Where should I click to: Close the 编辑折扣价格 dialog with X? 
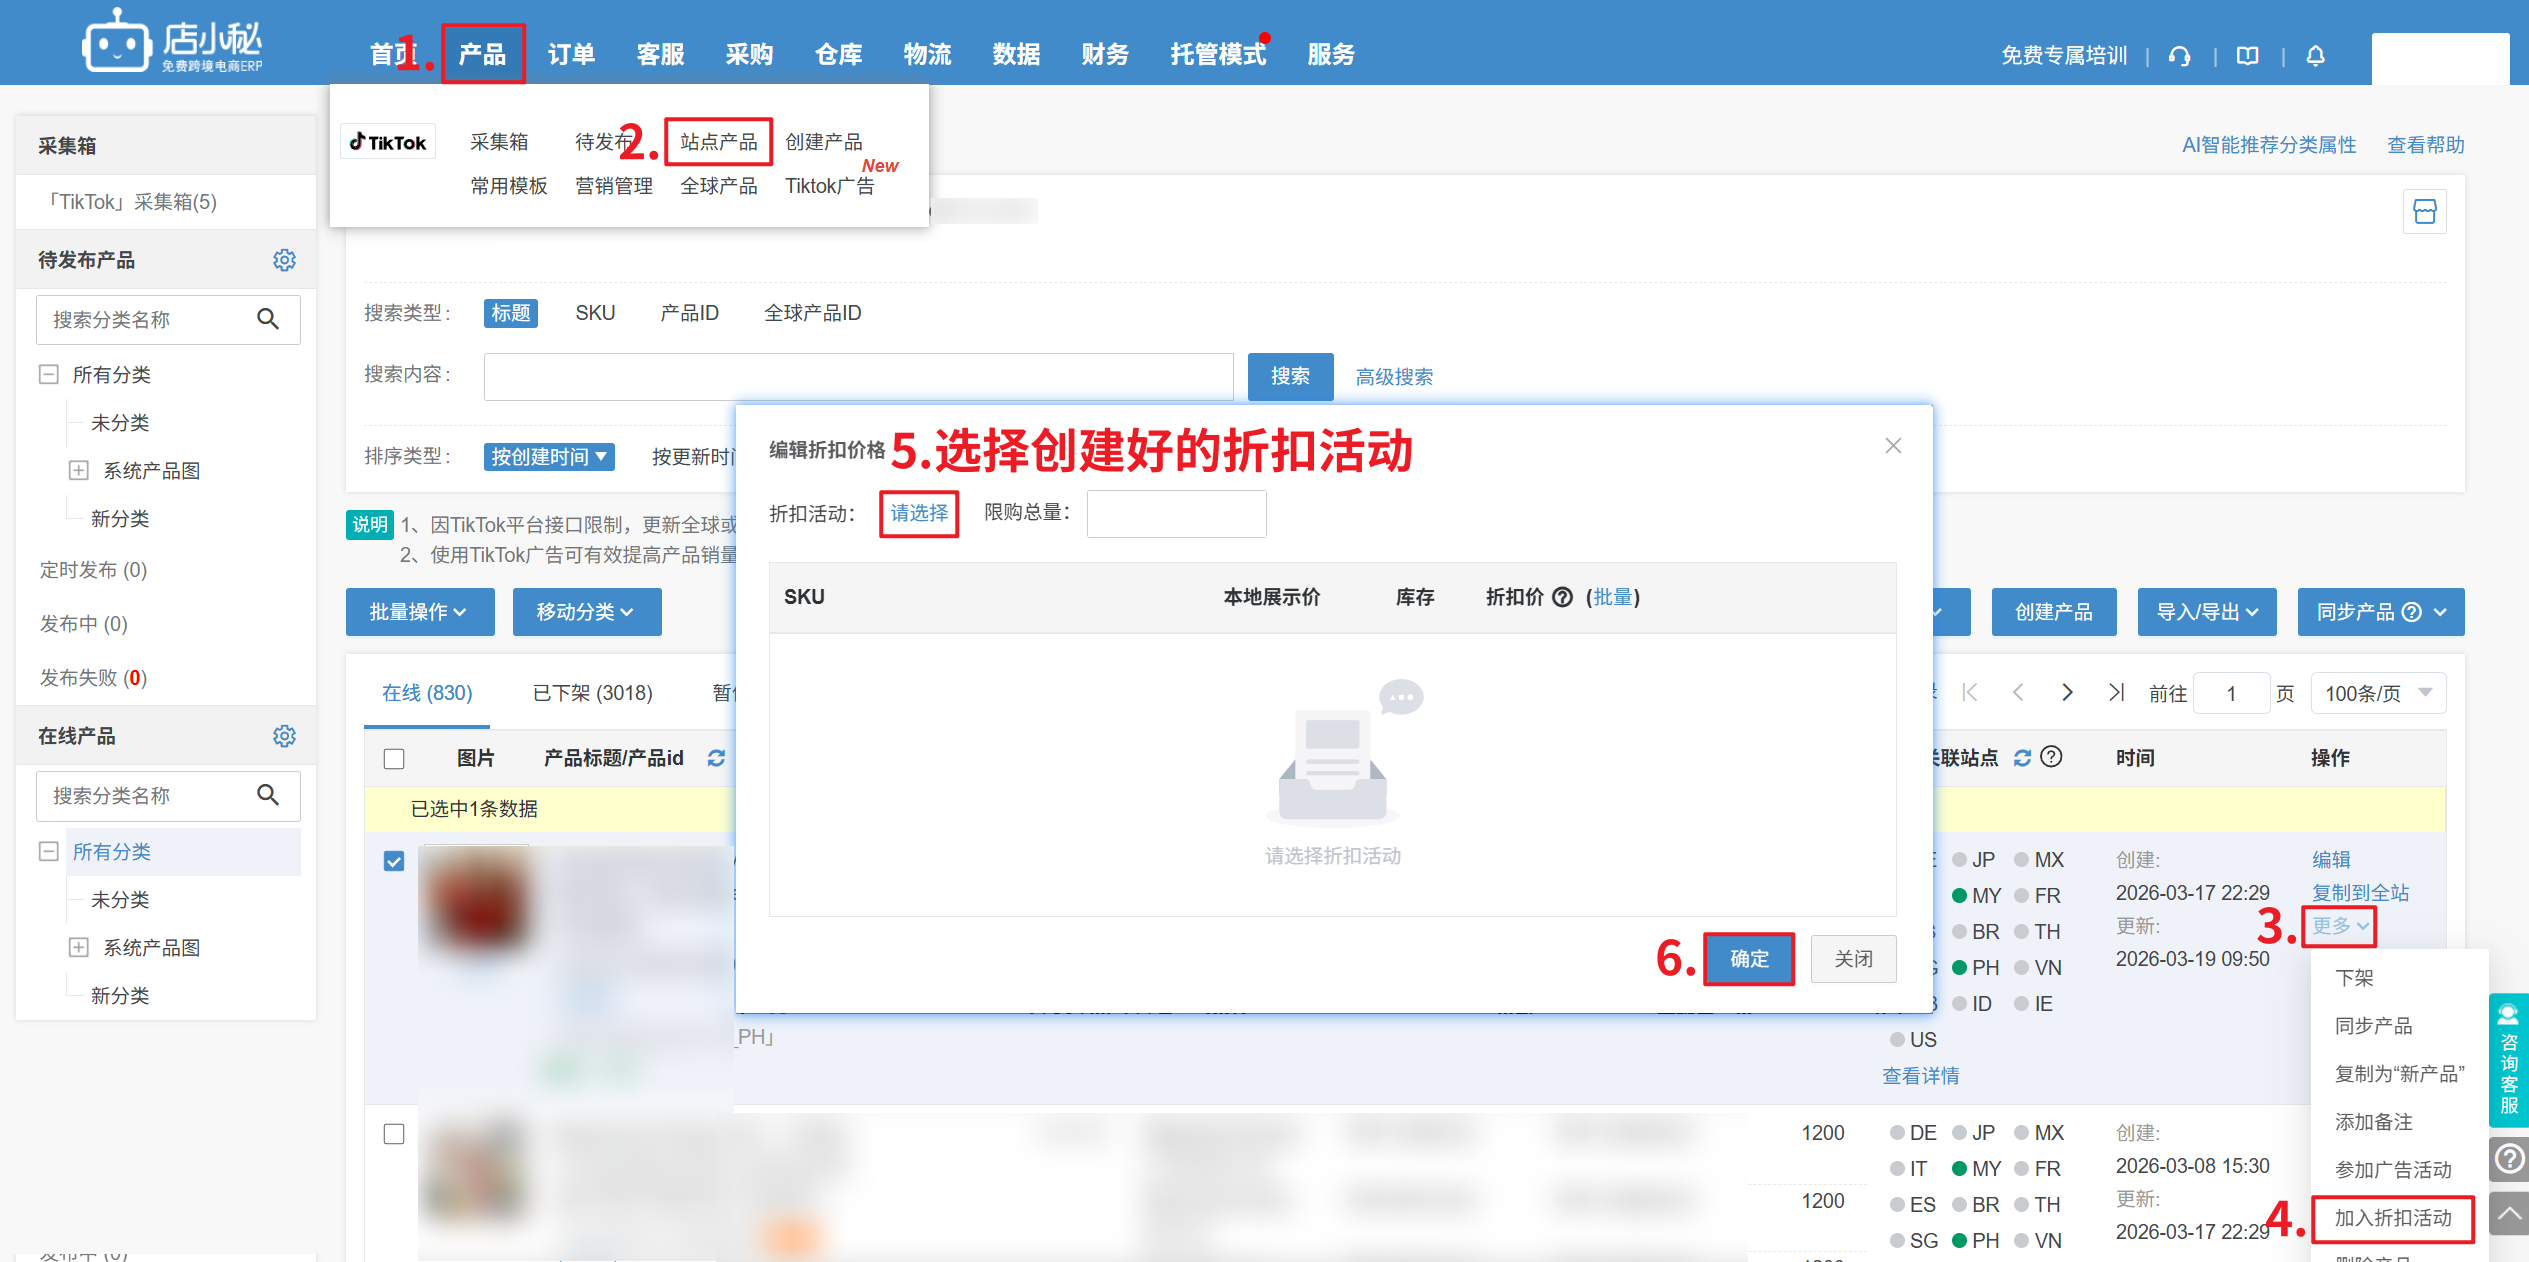(x=1892, y=446)
